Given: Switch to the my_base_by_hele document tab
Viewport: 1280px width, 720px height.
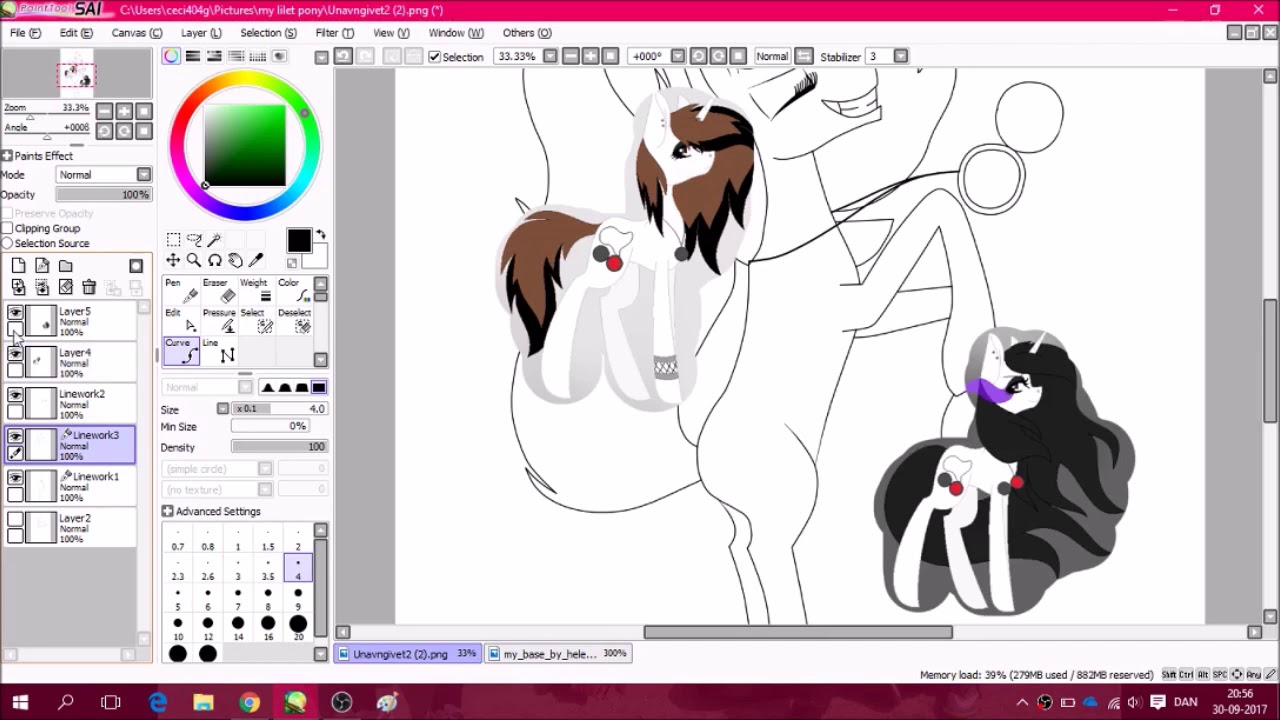Looking at the screenshot, I should point(560,654).
